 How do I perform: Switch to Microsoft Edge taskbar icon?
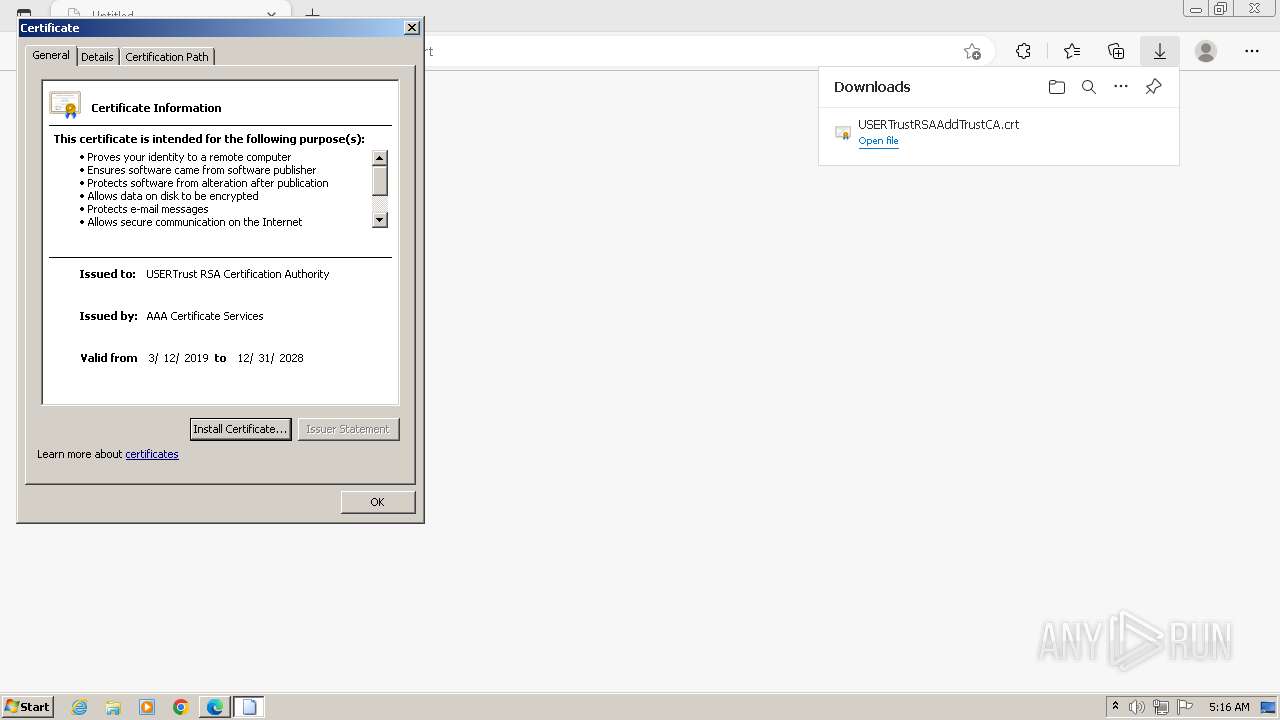click(x=215, y=707)
